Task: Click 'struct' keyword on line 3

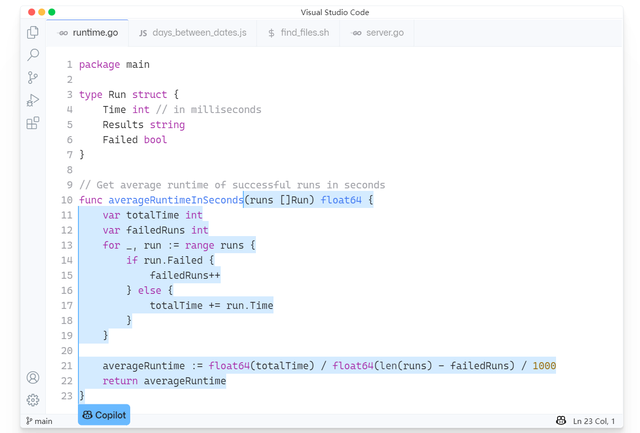Action: [x=149, y=95]
